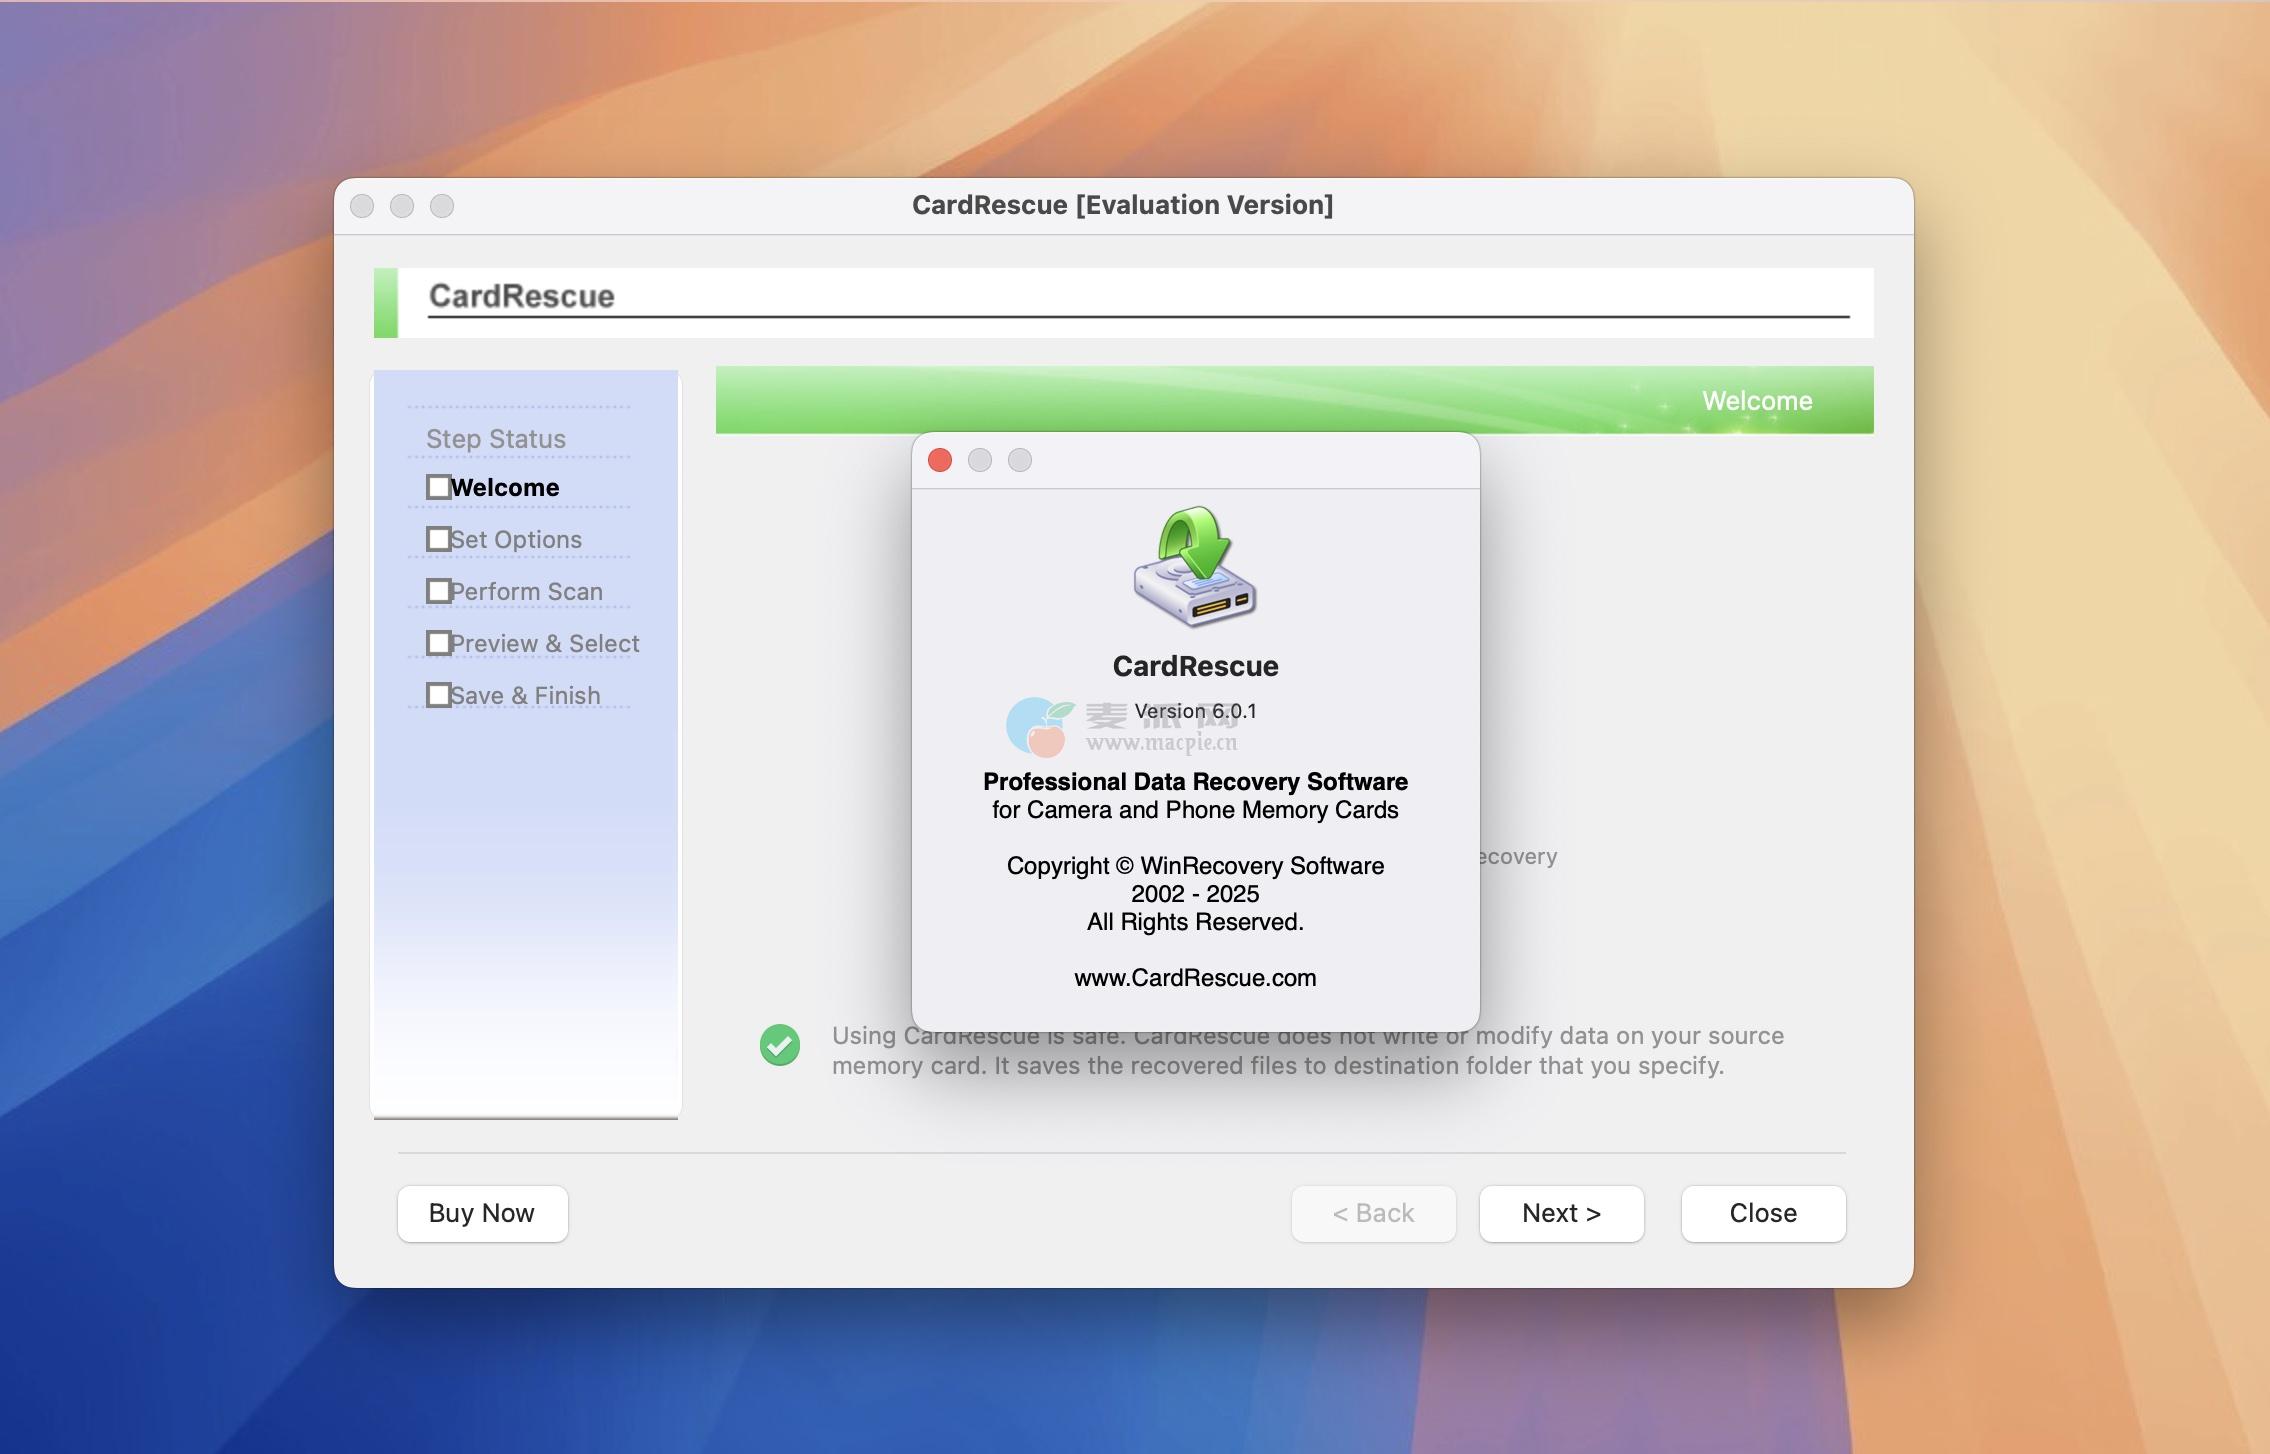The width and height of the screenshot is (2270, 1454).
Task: Click the Professional Data Recovery Software line
Action: [x=1195, y=782]
